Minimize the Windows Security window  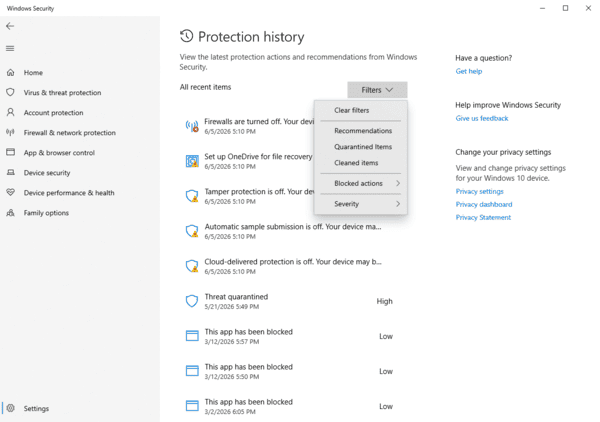(x=542, y=8)
